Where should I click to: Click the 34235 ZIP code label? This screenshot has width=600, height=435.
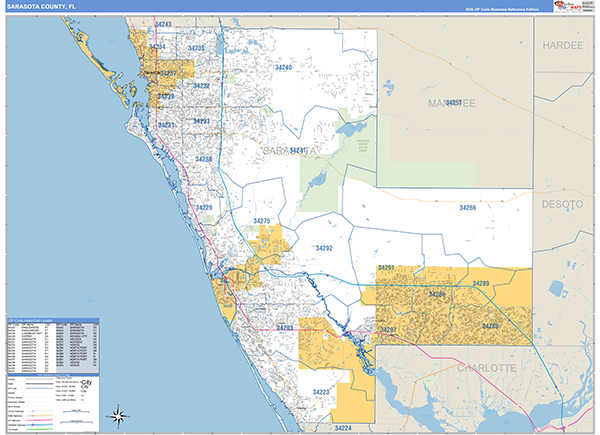[196, 48]
